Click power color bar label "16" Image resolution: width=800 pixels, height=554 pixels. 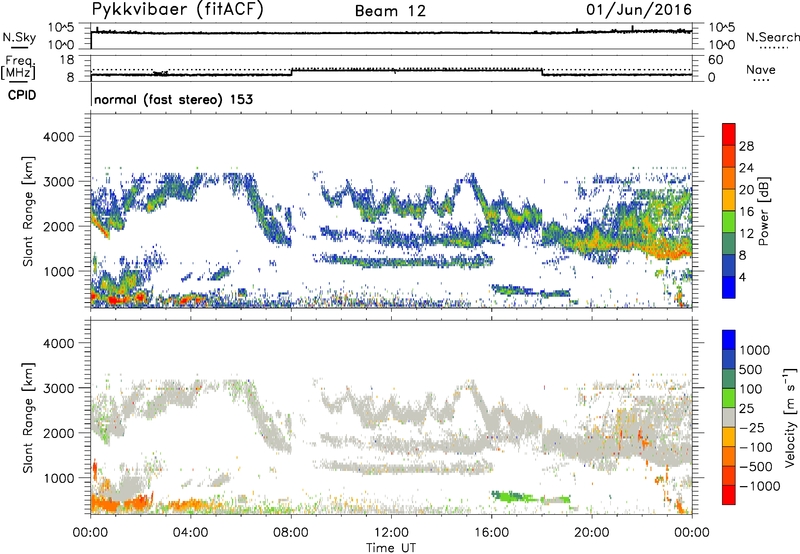pyautogui.click(x=746, y=212)
